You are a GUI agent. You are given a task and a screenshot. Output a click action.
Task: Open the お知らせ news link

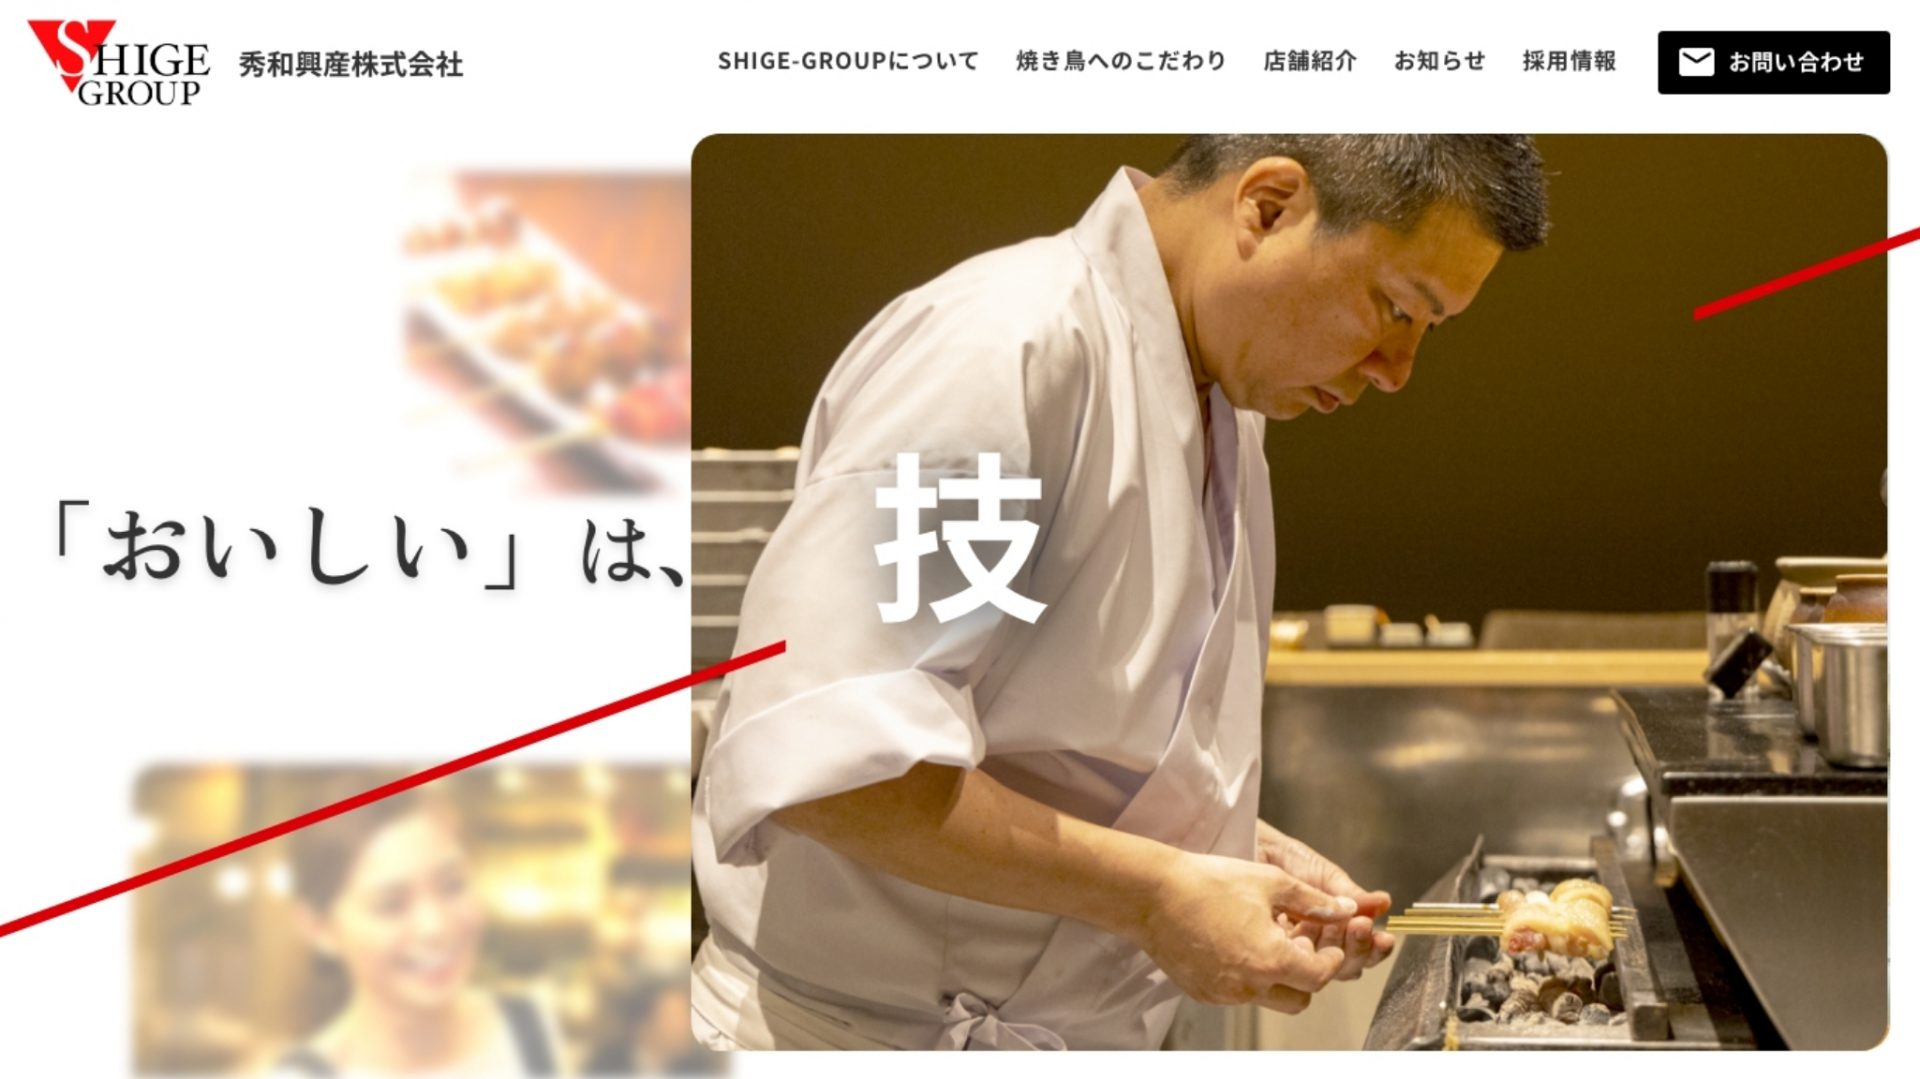click(x=1439, y=61)
